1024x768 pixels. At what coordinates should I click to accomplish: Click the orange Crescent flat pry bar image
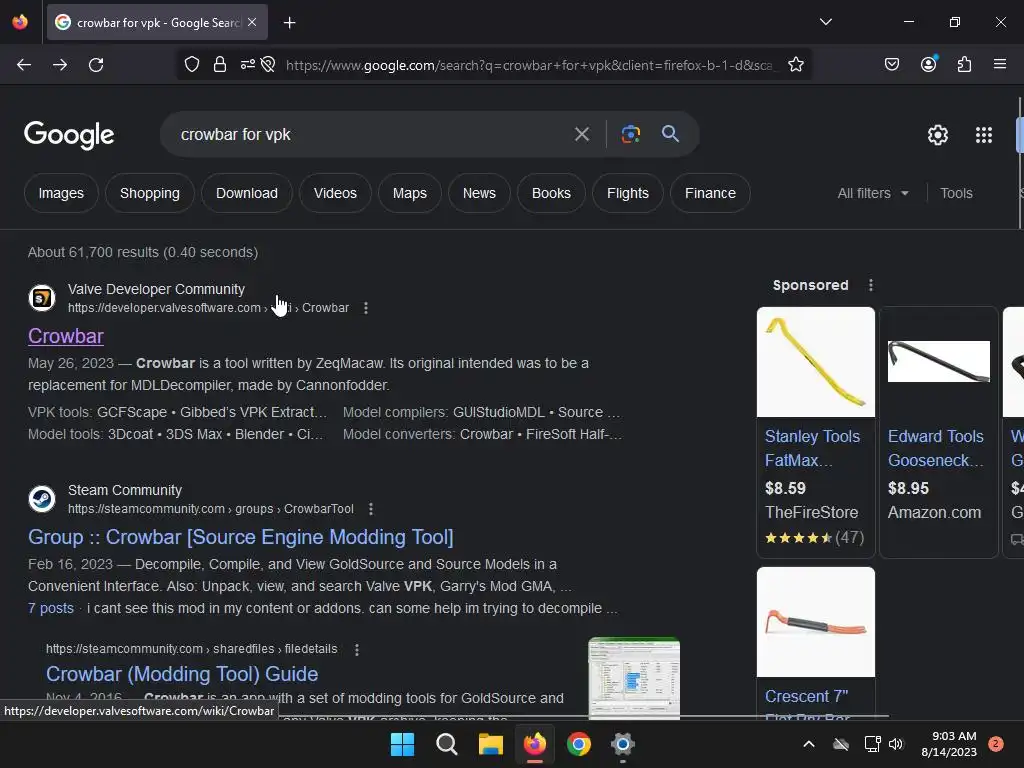816,622
